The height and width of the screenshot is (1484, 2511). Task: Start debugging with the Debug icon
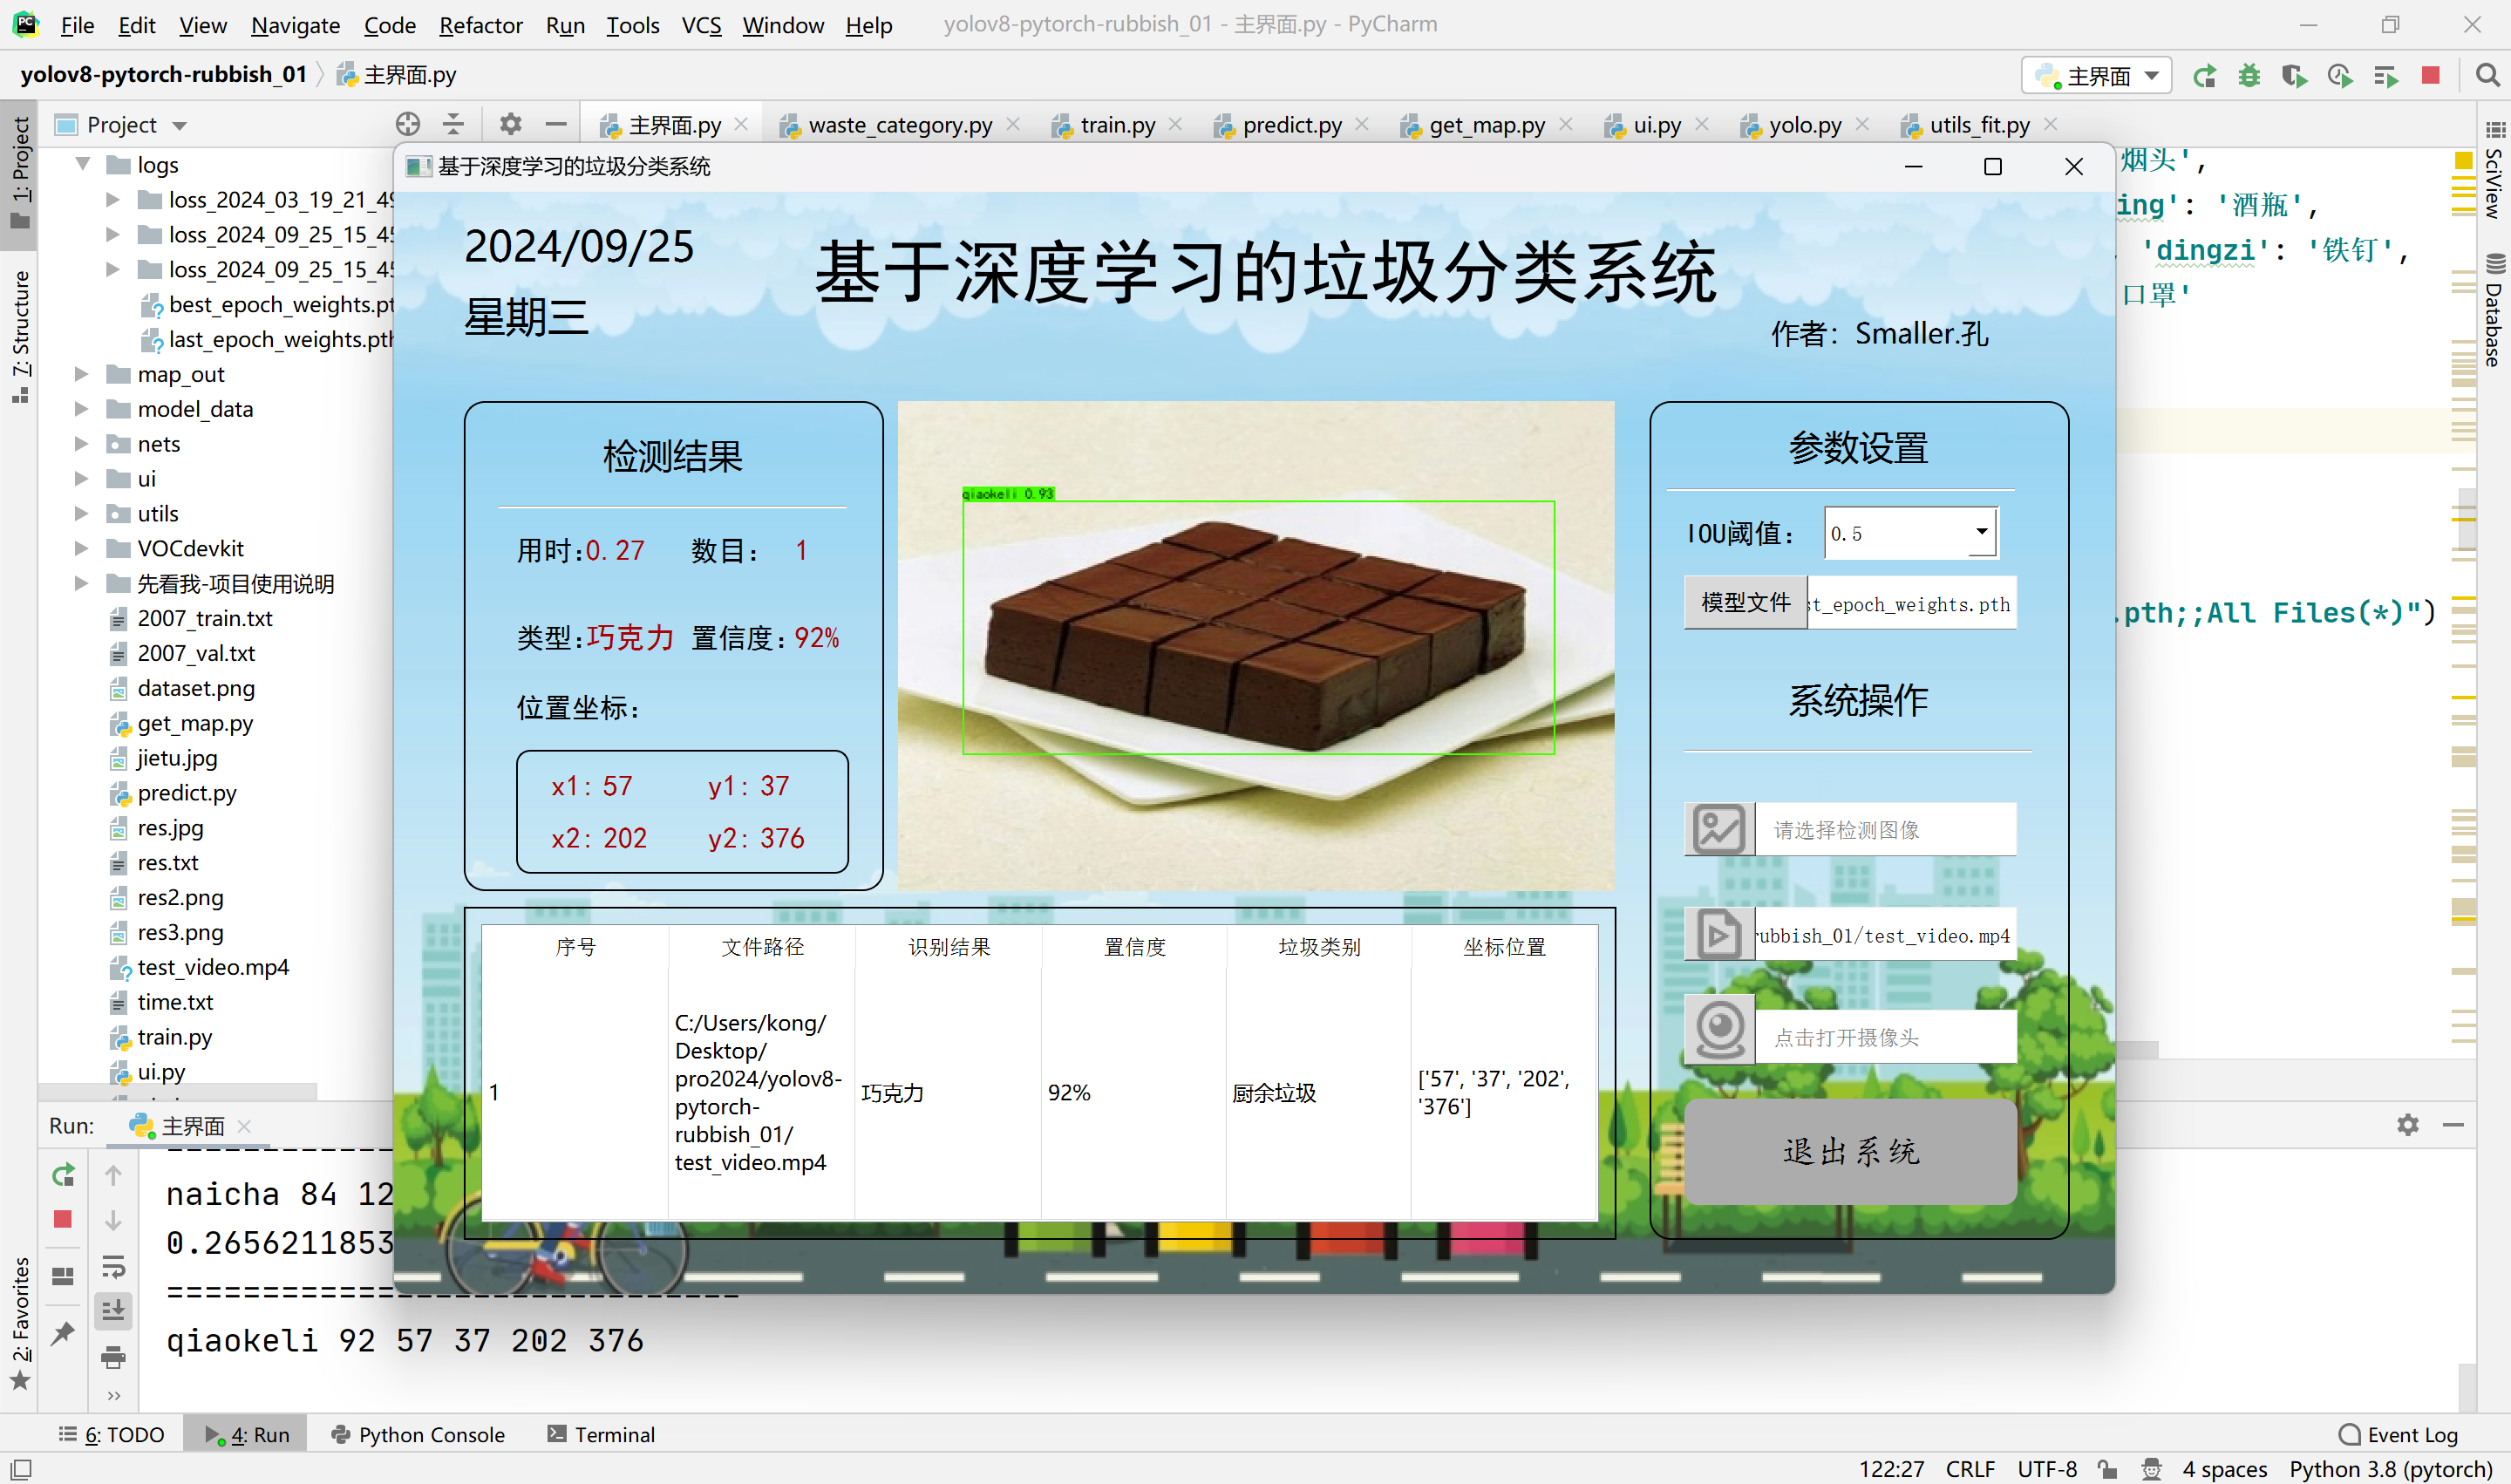coord(2249,75)
